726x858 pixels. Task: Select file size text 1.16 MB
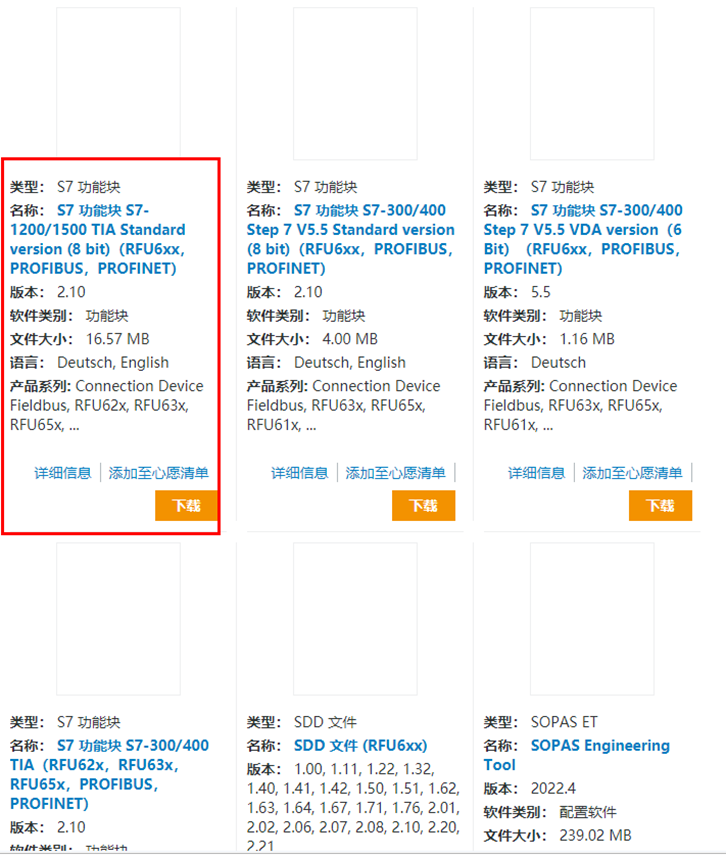point(587,339)
